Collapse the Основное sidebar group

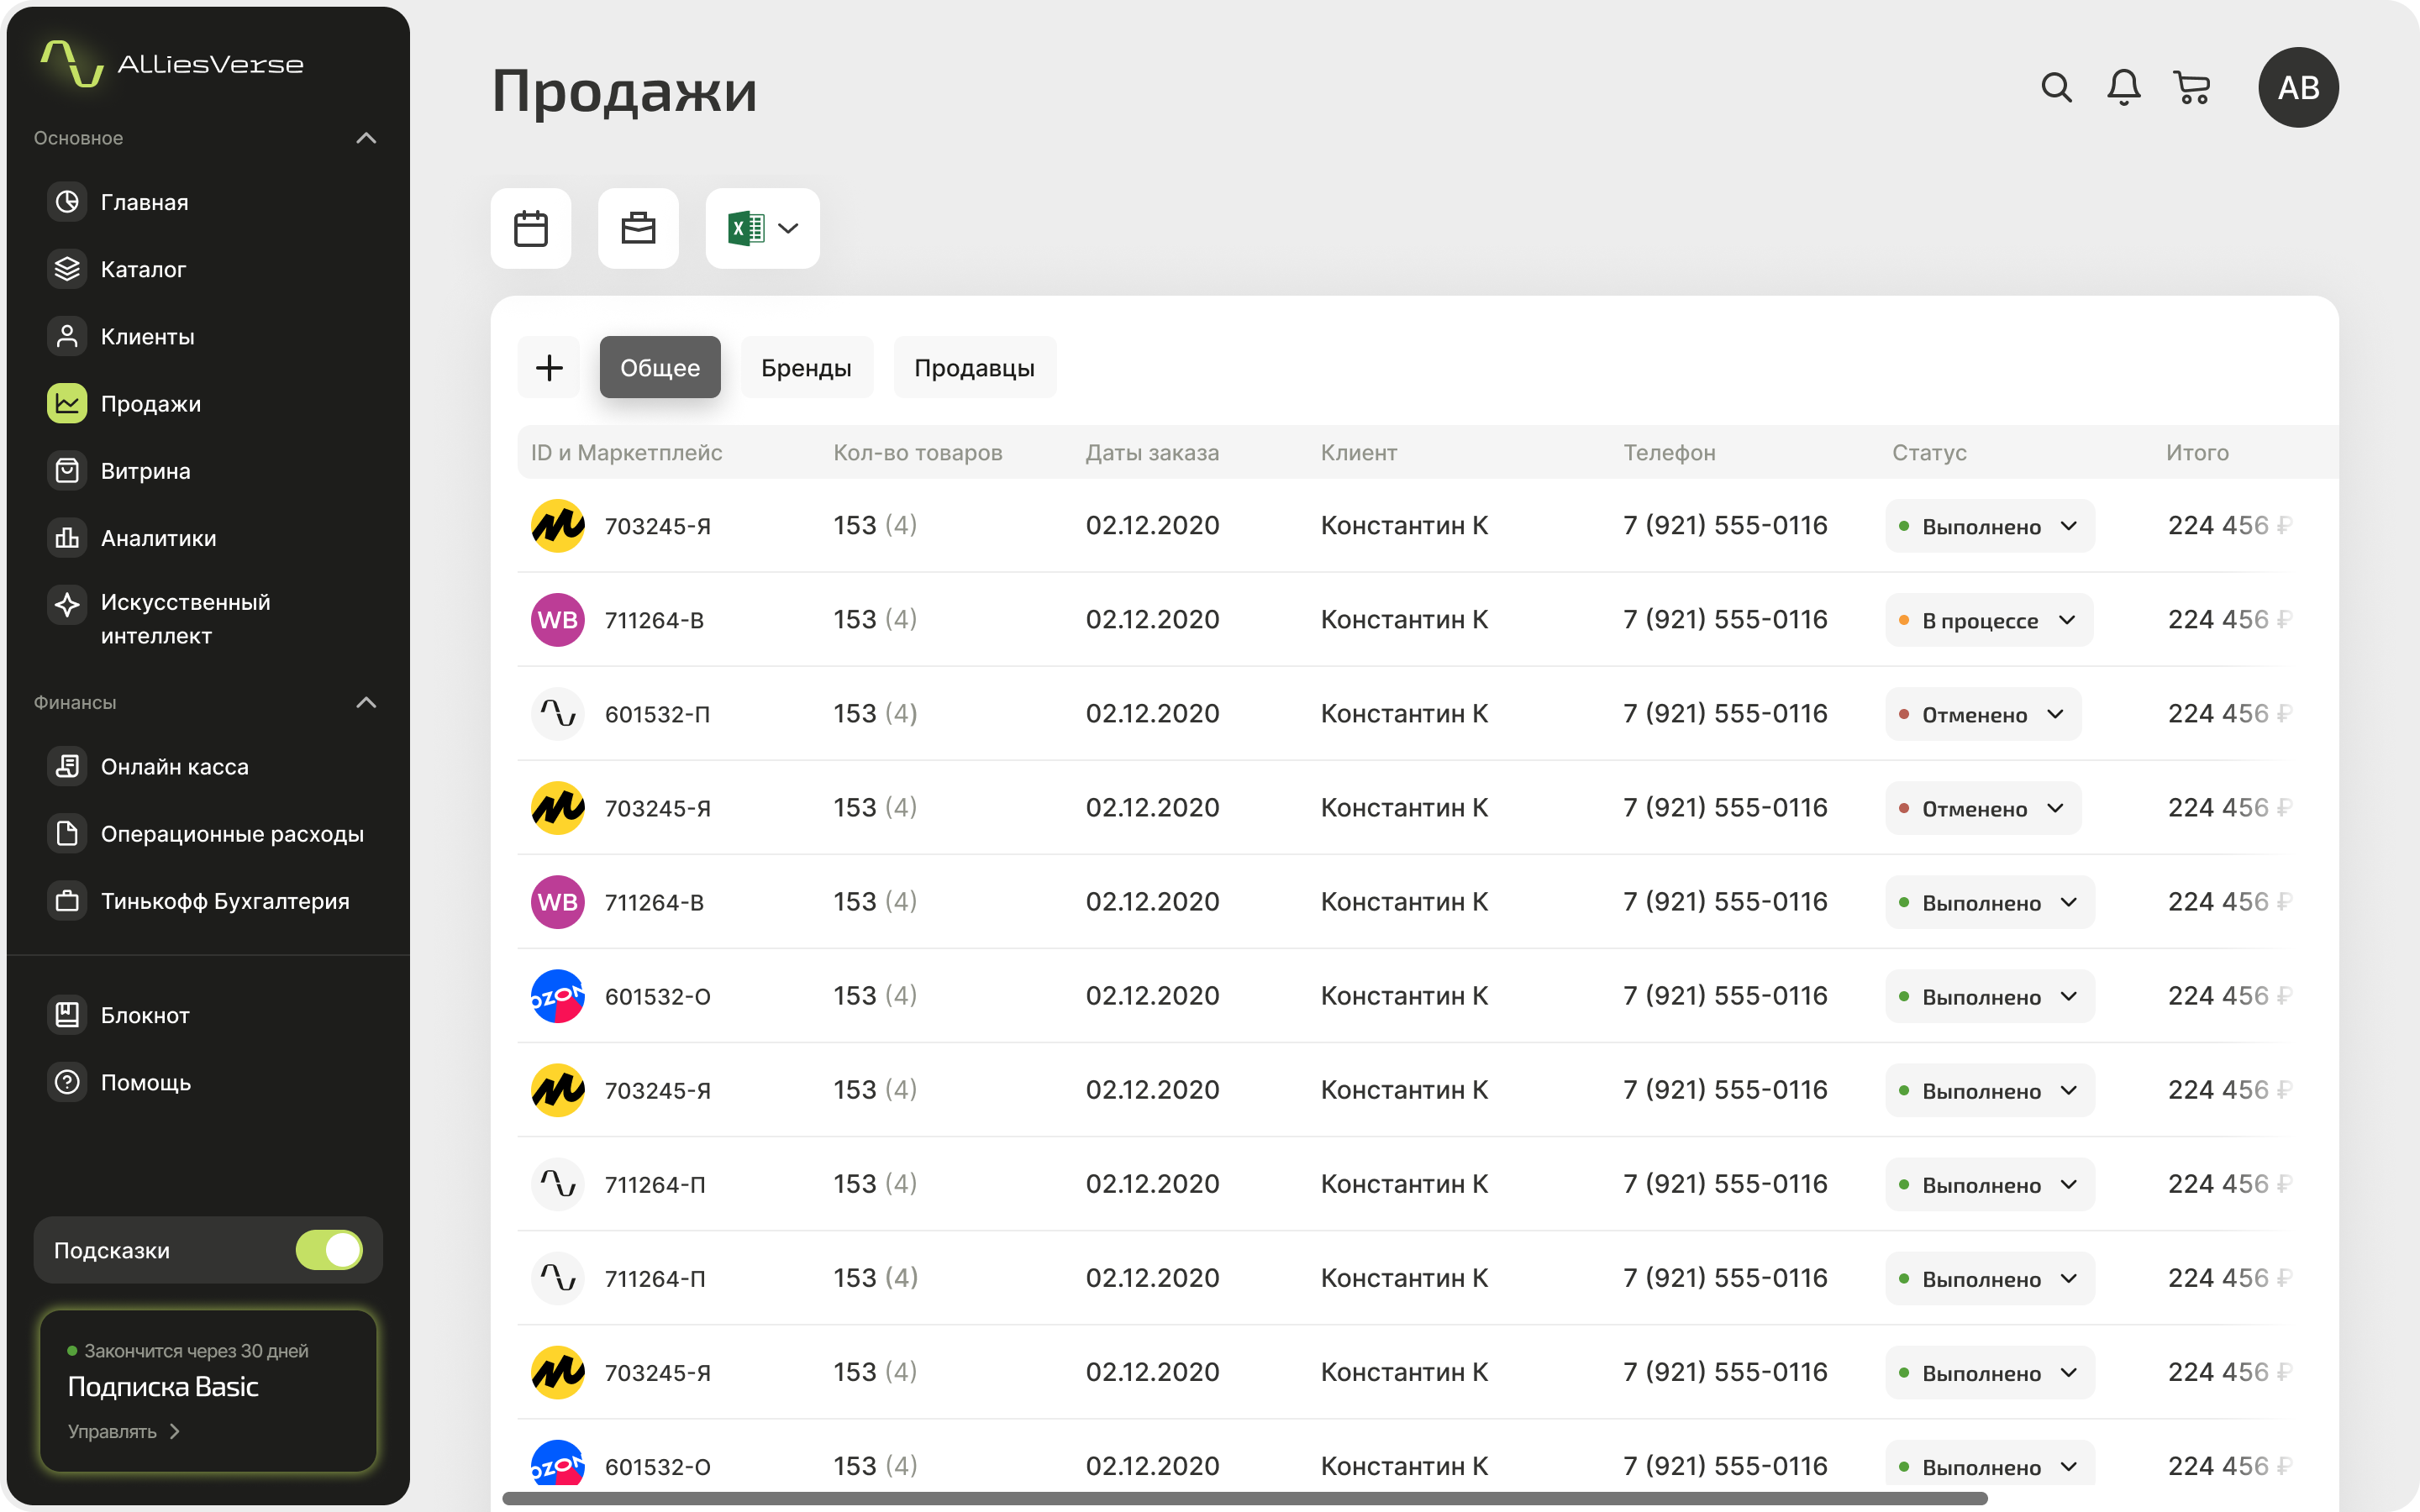point(366,138)
